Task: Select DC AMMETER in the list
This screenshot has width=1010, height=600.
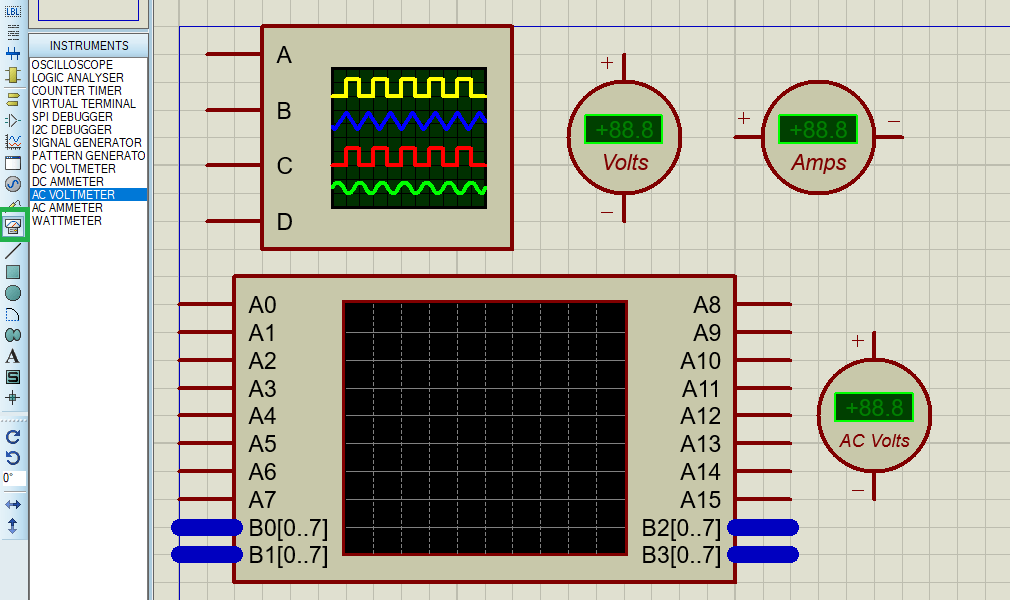Action: point(89,182)
